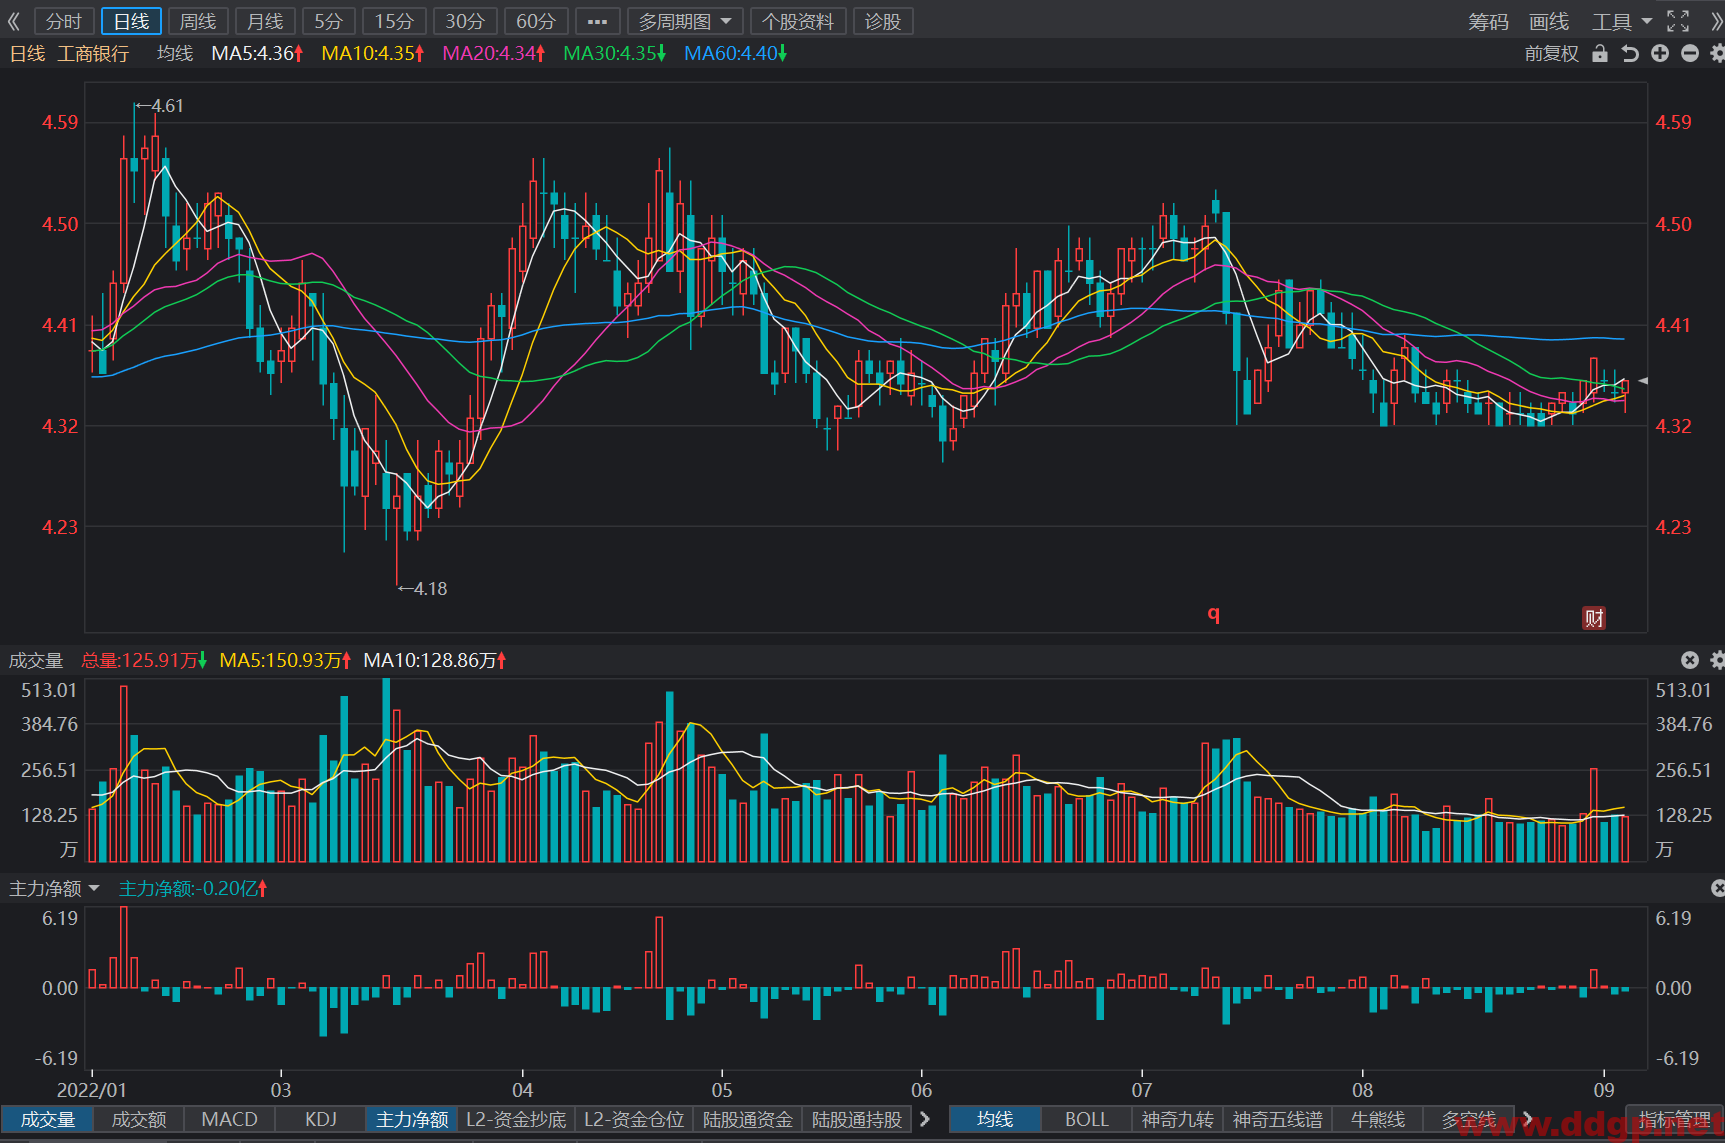Zoom out using the minus circle icon

coord(1690,53)
